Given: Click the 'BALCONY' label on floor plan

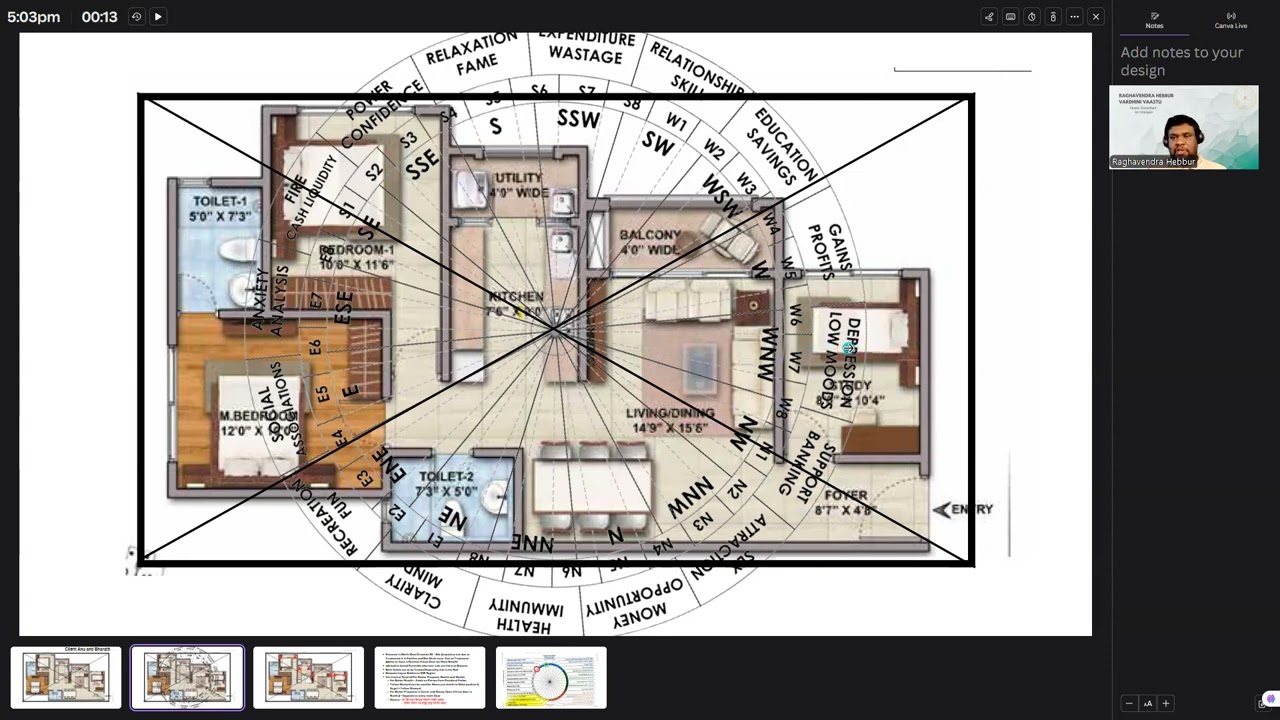Looking at the screenshot, I should tap(650, 235).
